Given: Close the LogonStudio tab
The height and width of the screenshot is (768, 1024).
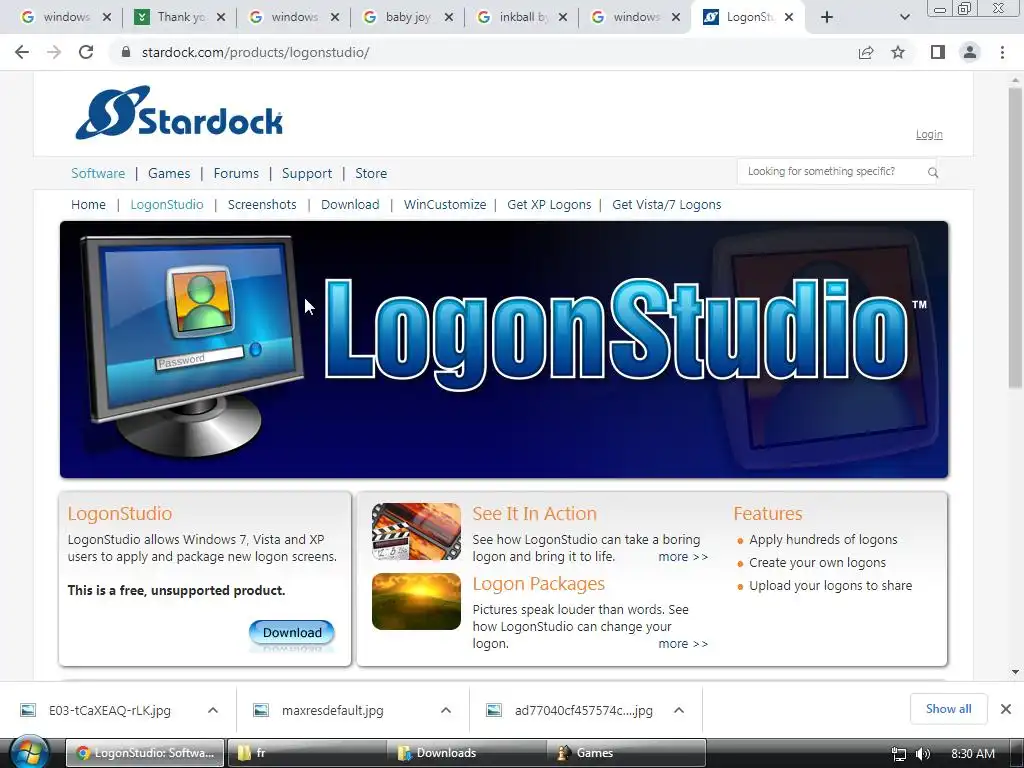Looking at the screenshot, I should click(789, 17).
